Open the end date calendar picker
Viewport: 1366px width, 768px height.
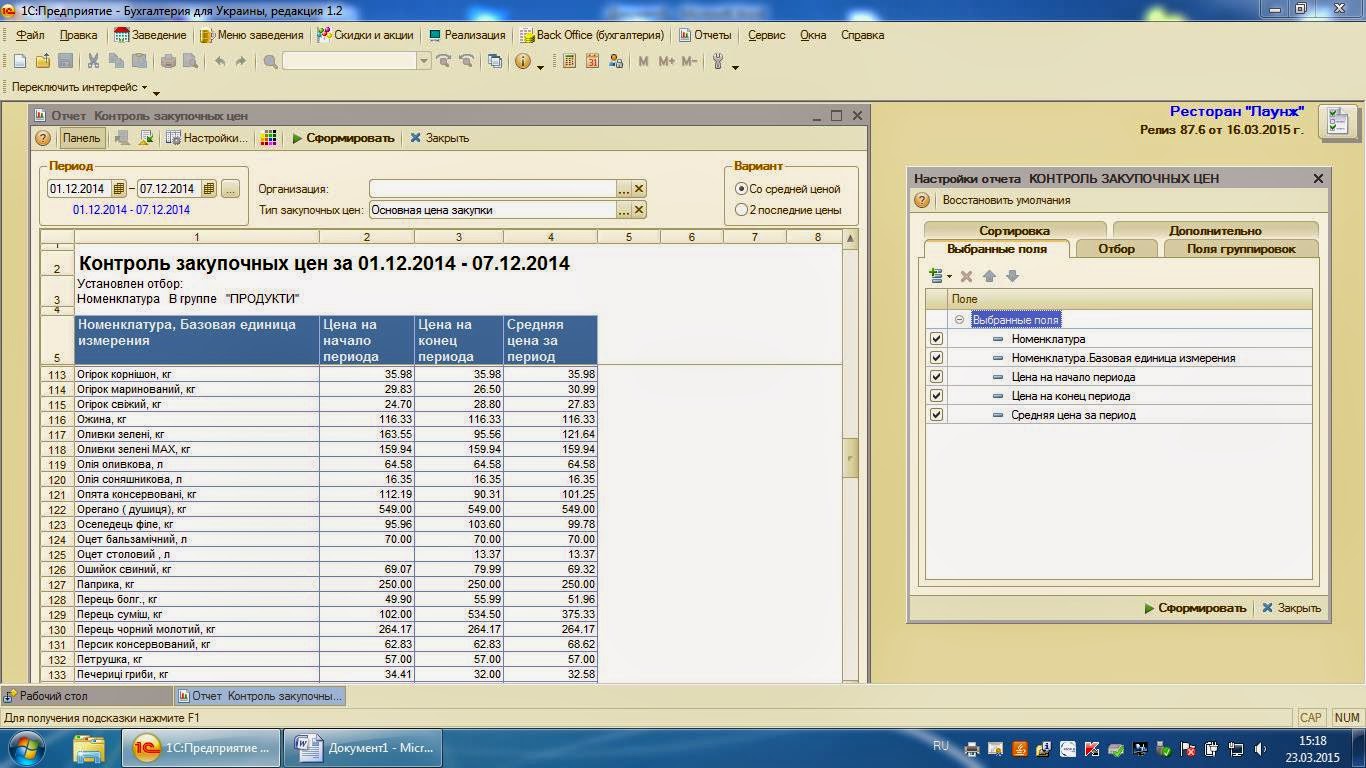(209, 188)
